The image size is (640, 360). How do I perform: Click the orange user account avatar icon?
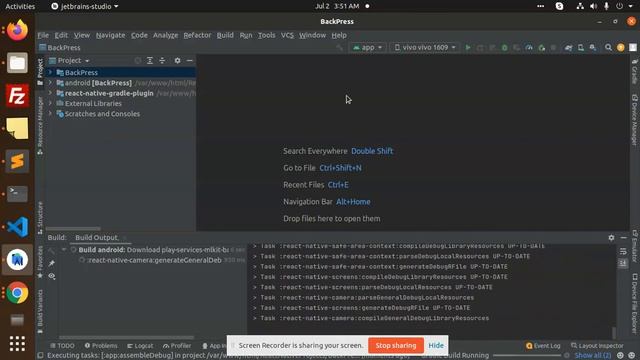[620, 48]
